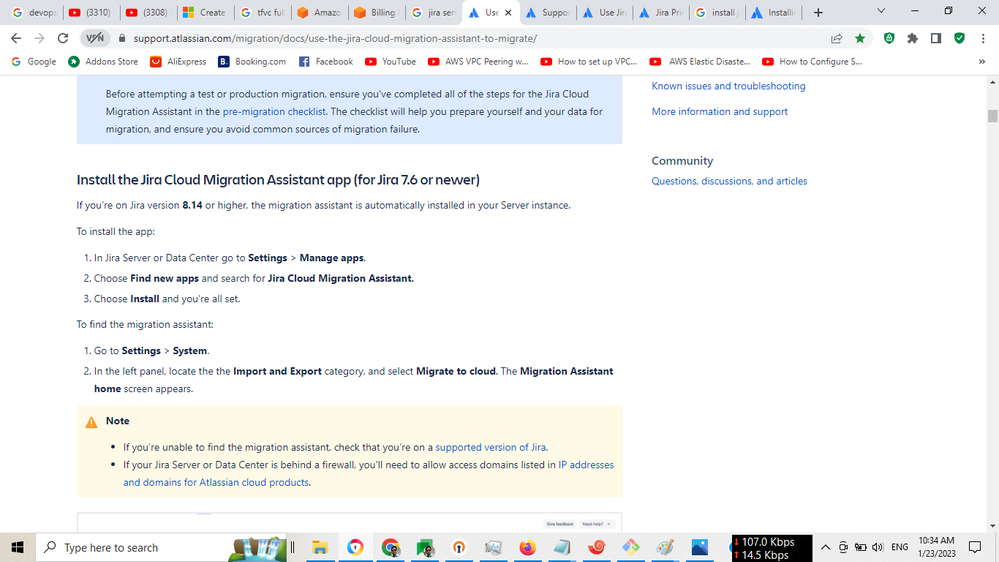Switch to the jira search tab

click(433, 12)
